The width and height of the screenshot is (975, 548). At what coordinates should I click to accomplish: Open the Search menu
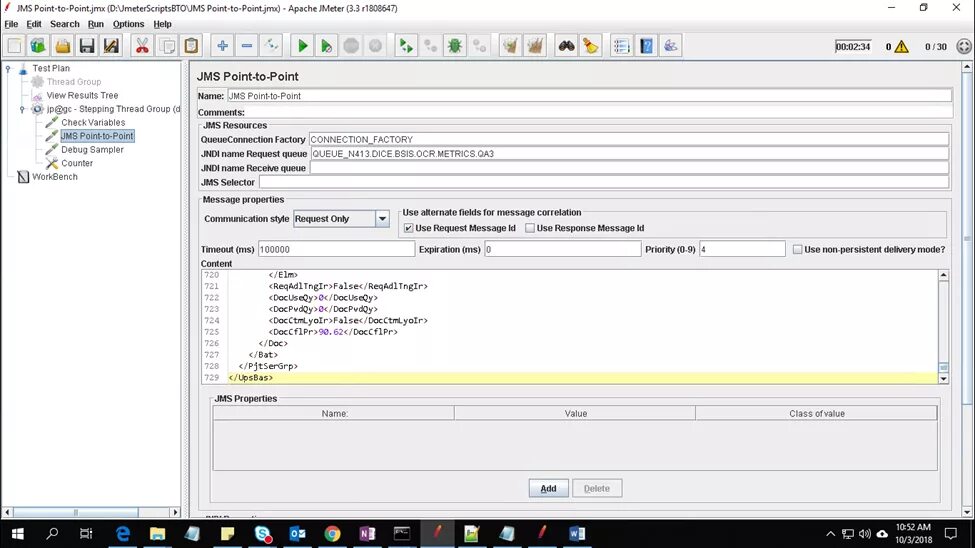[65, 24]
